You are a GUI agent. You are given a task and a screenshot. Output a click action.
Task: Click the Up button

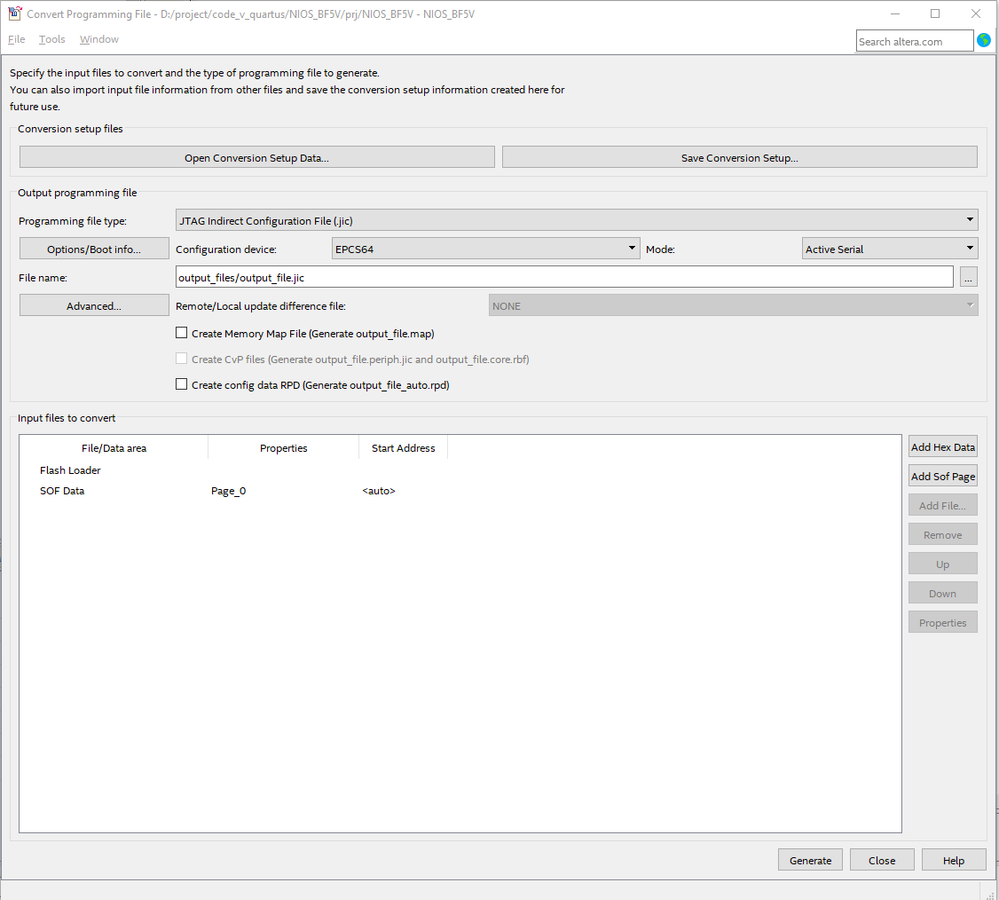pyautogui.click(x=942, y=564)
